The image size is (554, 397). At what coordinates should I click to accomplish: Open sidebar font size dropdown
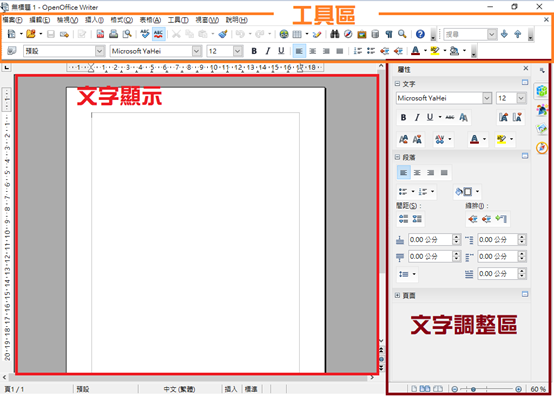(x=521, y=98)
